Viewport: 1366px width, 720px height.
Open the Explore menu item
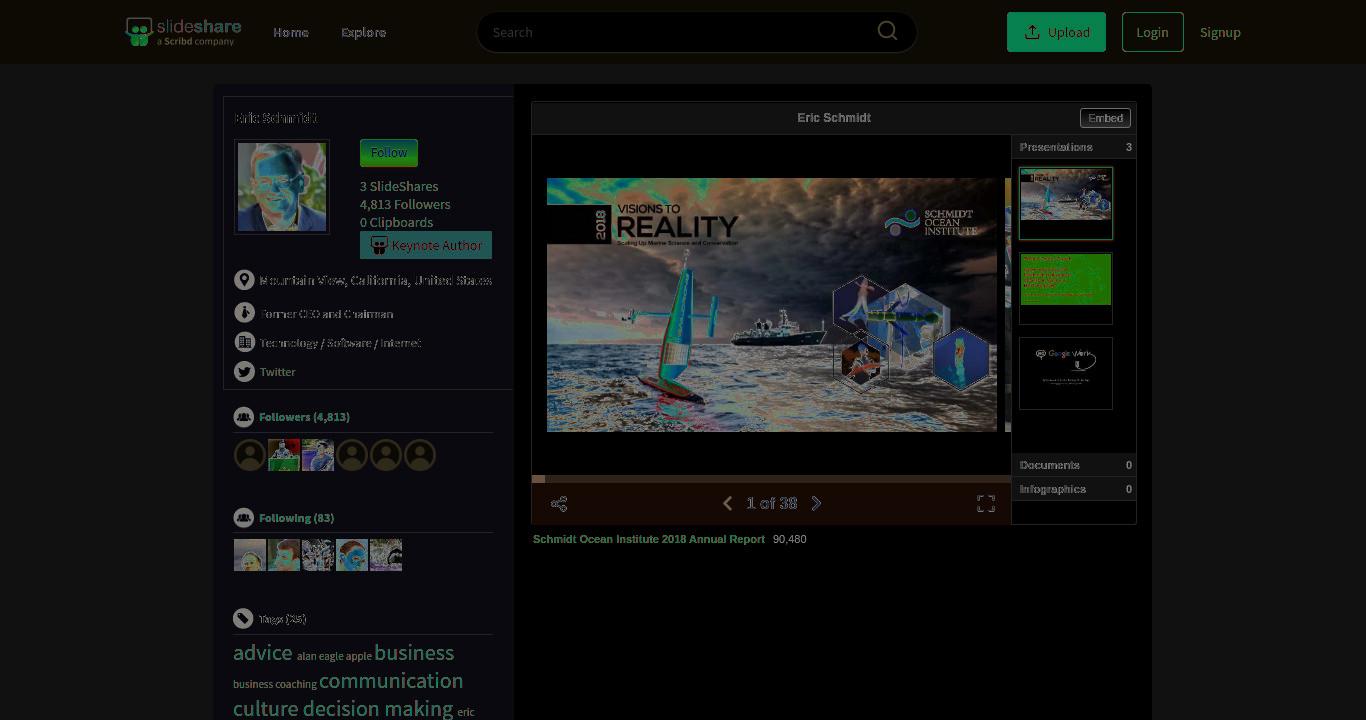pyautogui.click(x=363, y=32)
